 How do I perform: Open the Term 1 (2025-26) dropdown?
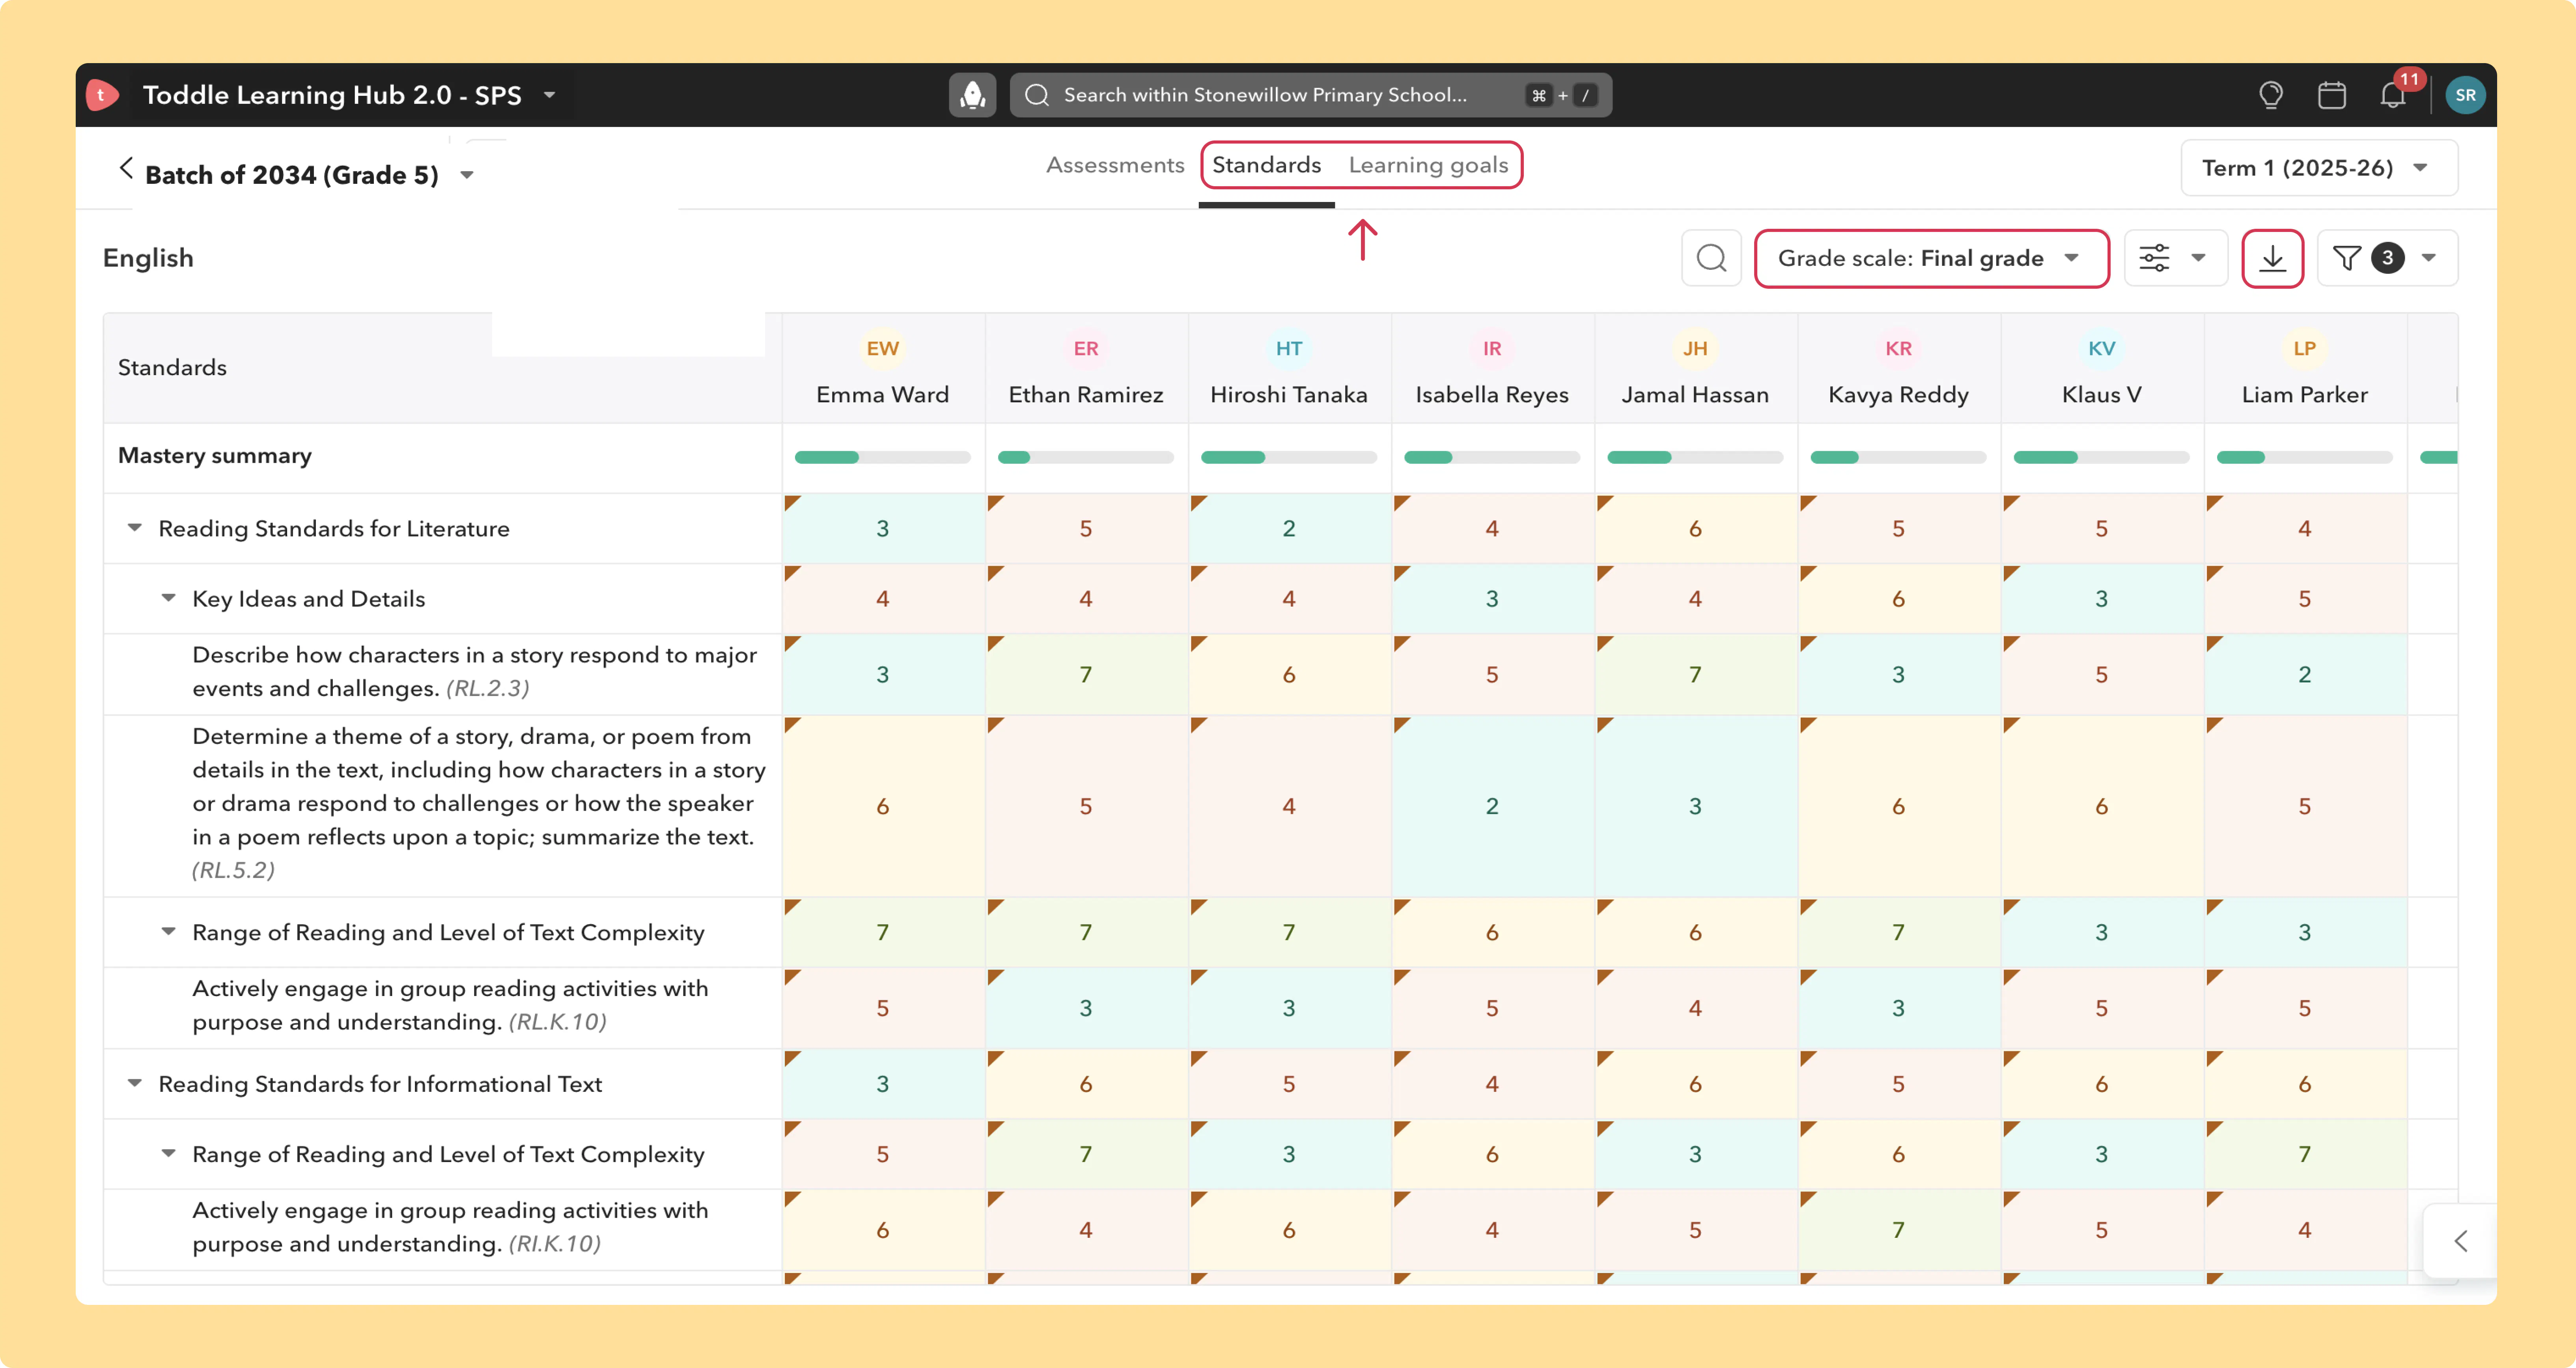click(x=2319, y=168)
